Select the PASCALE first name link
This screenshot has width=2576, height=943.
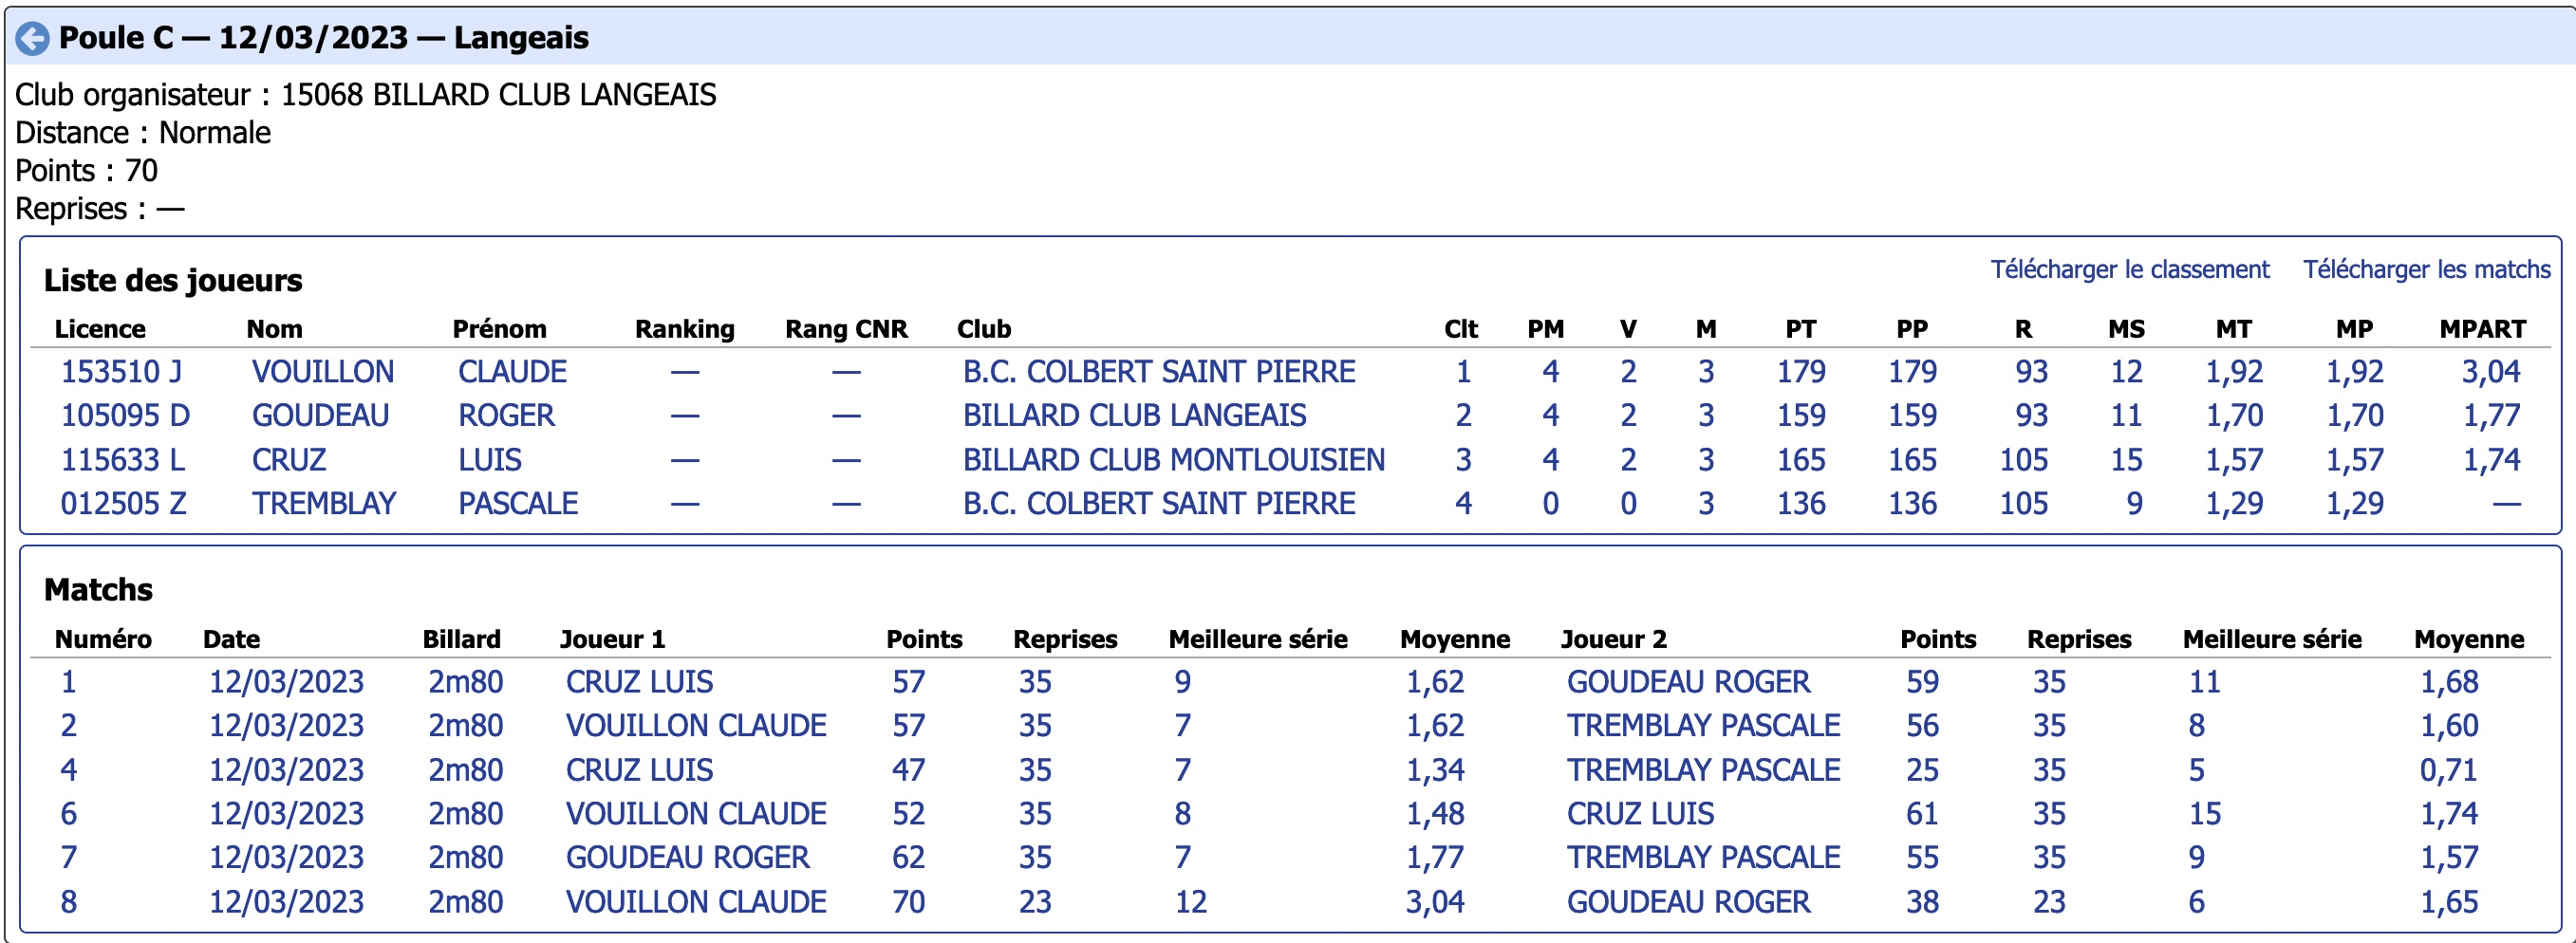coord(517,504)
